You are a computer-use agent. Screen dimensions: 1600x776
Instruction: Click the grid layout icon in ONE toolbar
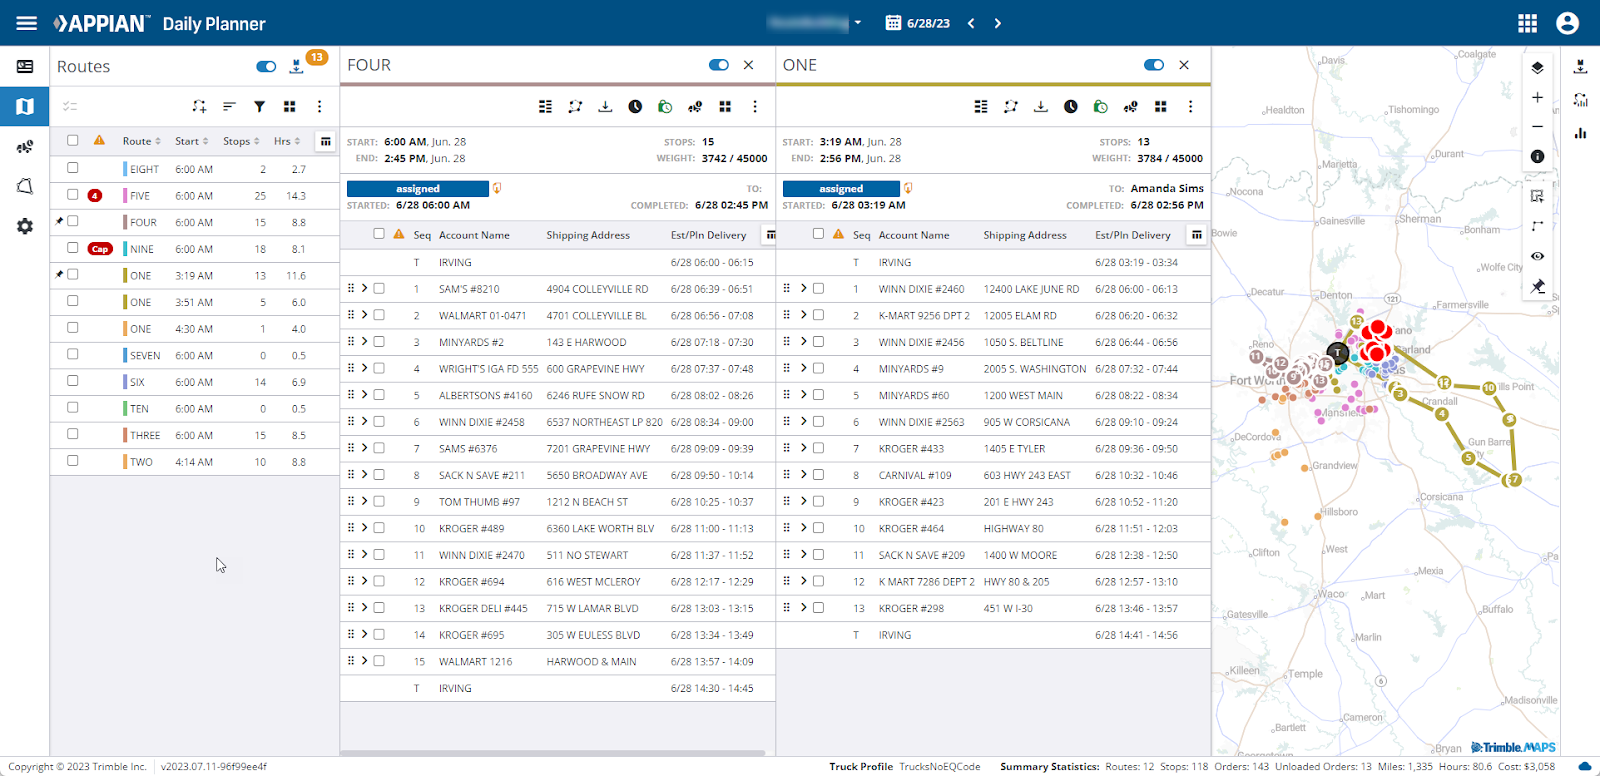[1160, 106]
